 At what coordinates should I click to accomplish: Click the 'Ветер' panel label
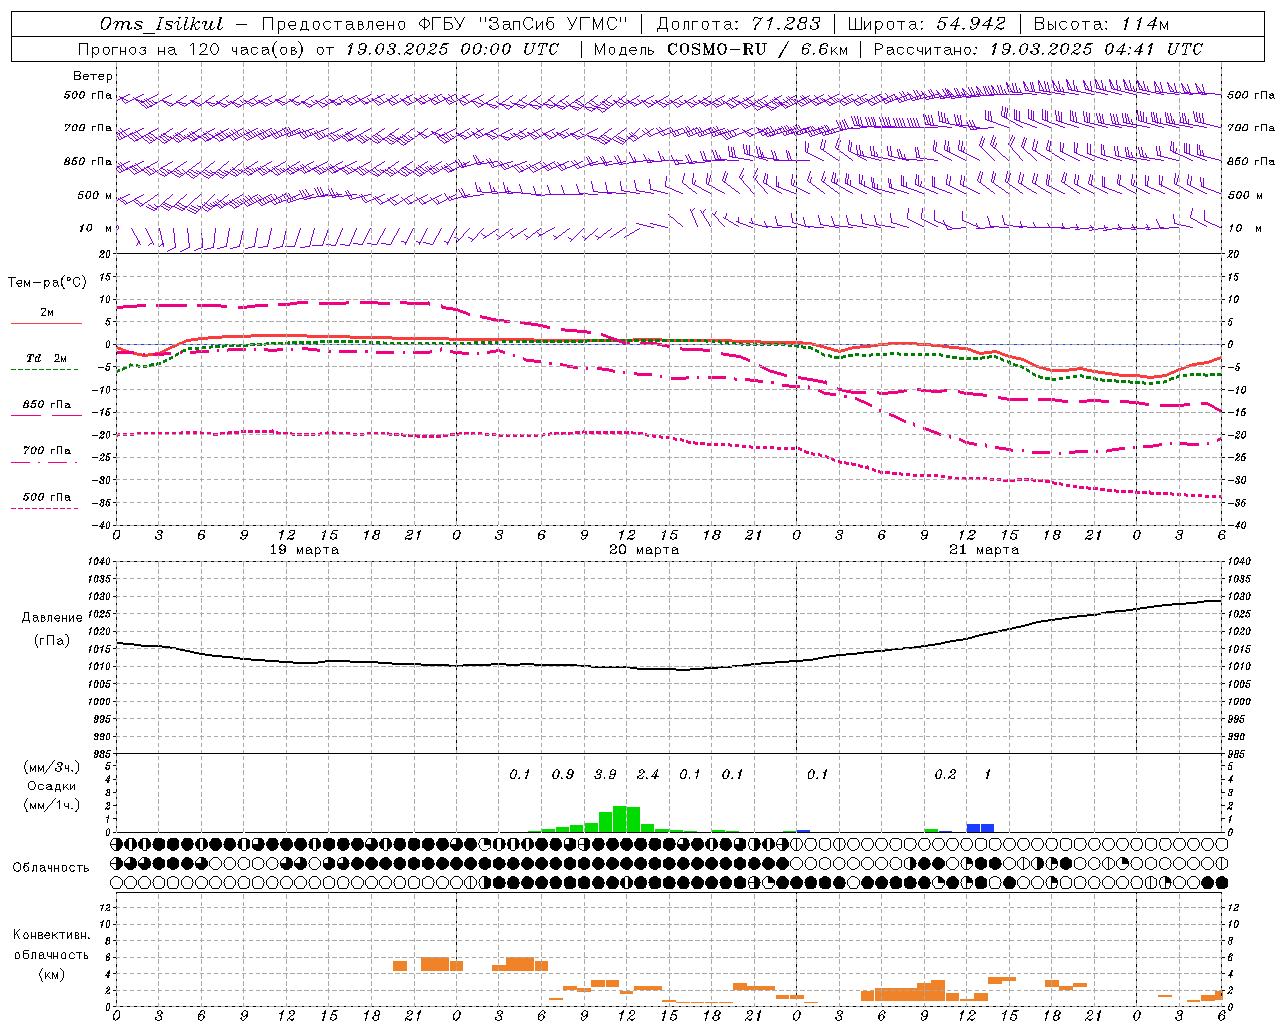click(93, 76)
